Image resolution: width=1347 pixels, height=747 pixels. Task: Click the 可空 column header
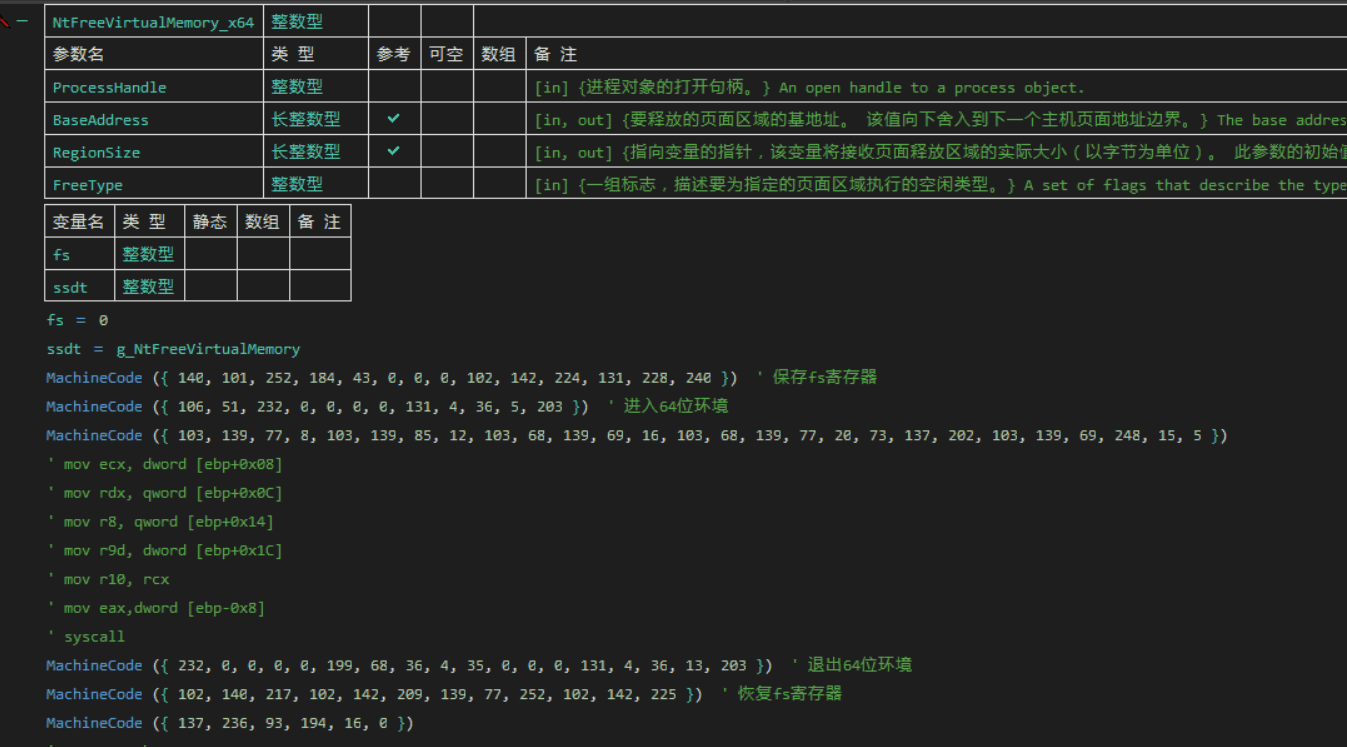coord(446,54)
